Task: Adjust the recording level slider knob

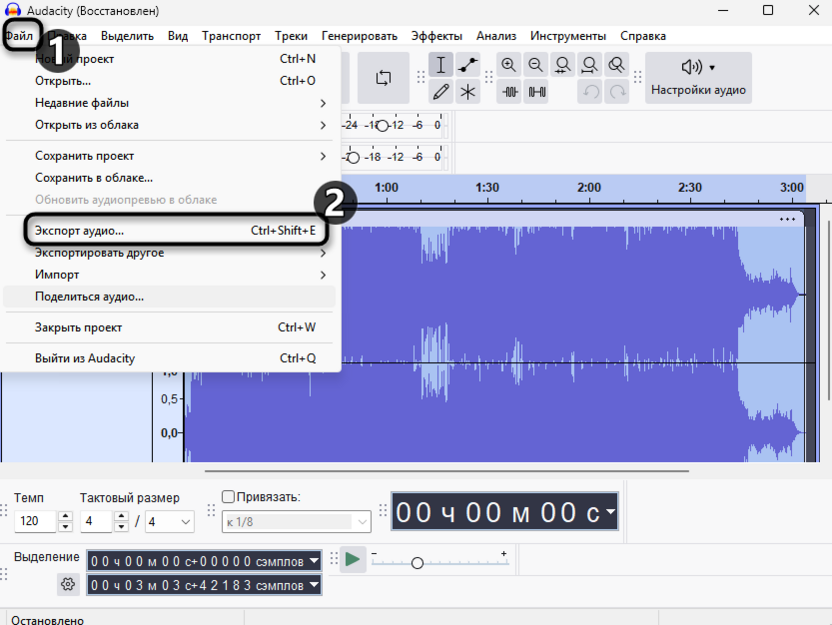Action: click(x=382, y=126)
